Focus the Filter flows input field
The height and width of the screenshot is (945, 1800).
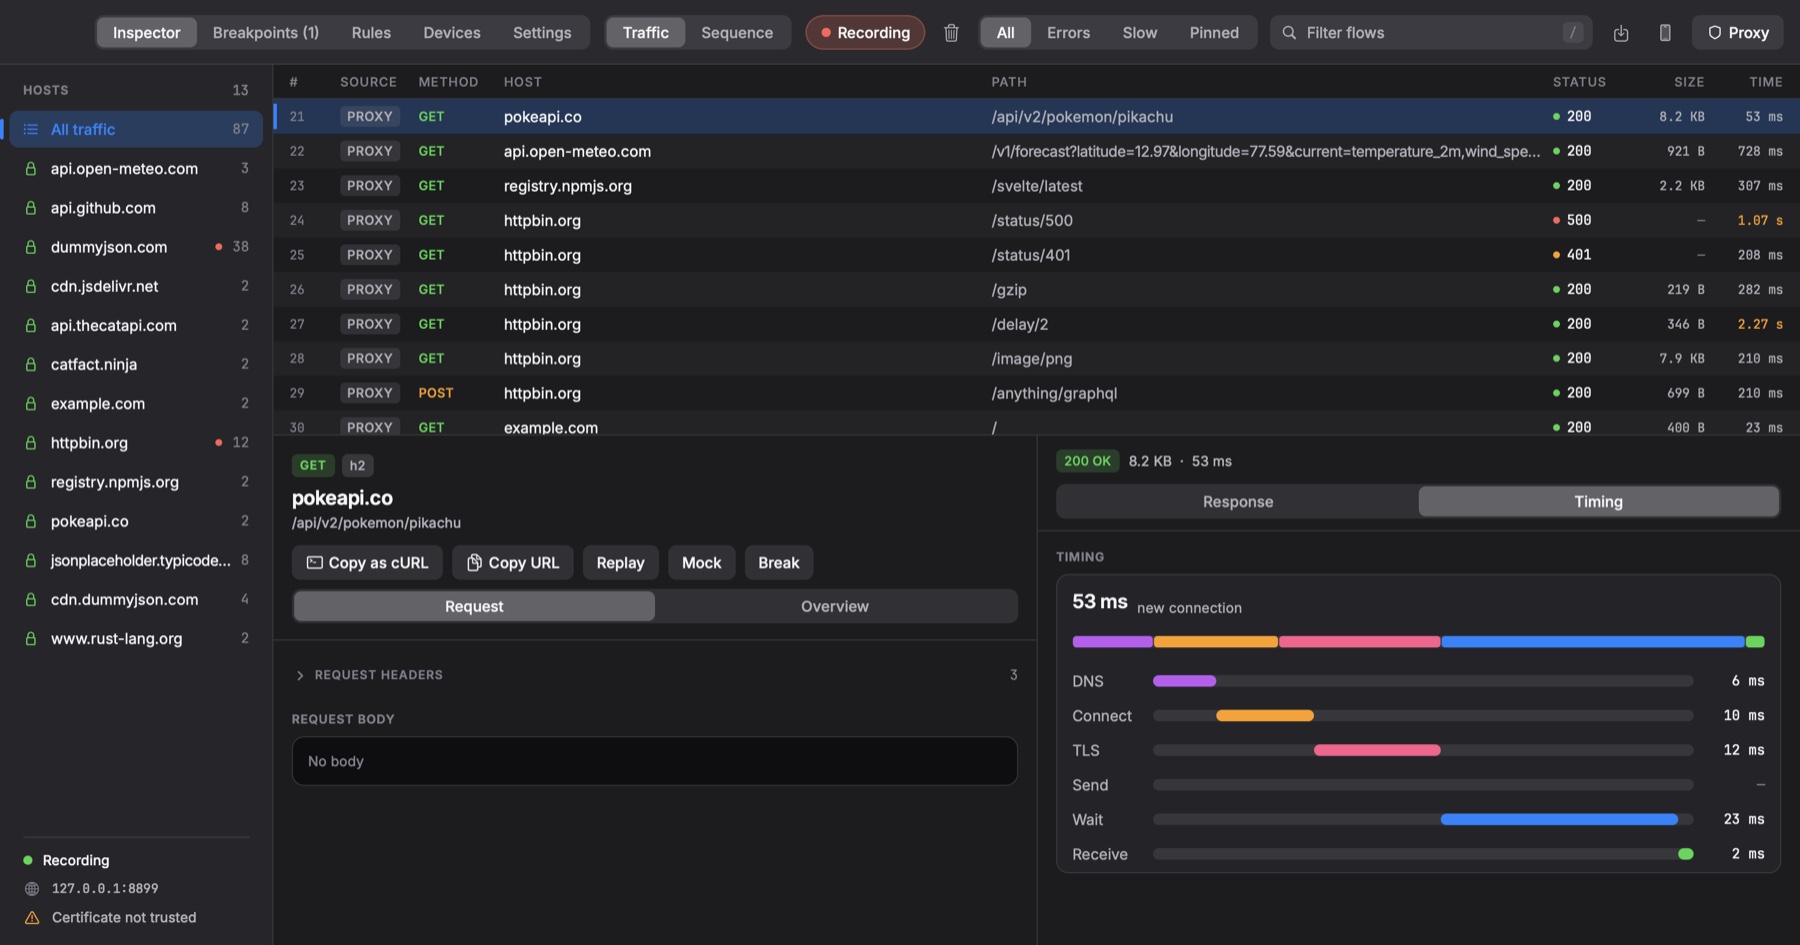click(1430, 32)
